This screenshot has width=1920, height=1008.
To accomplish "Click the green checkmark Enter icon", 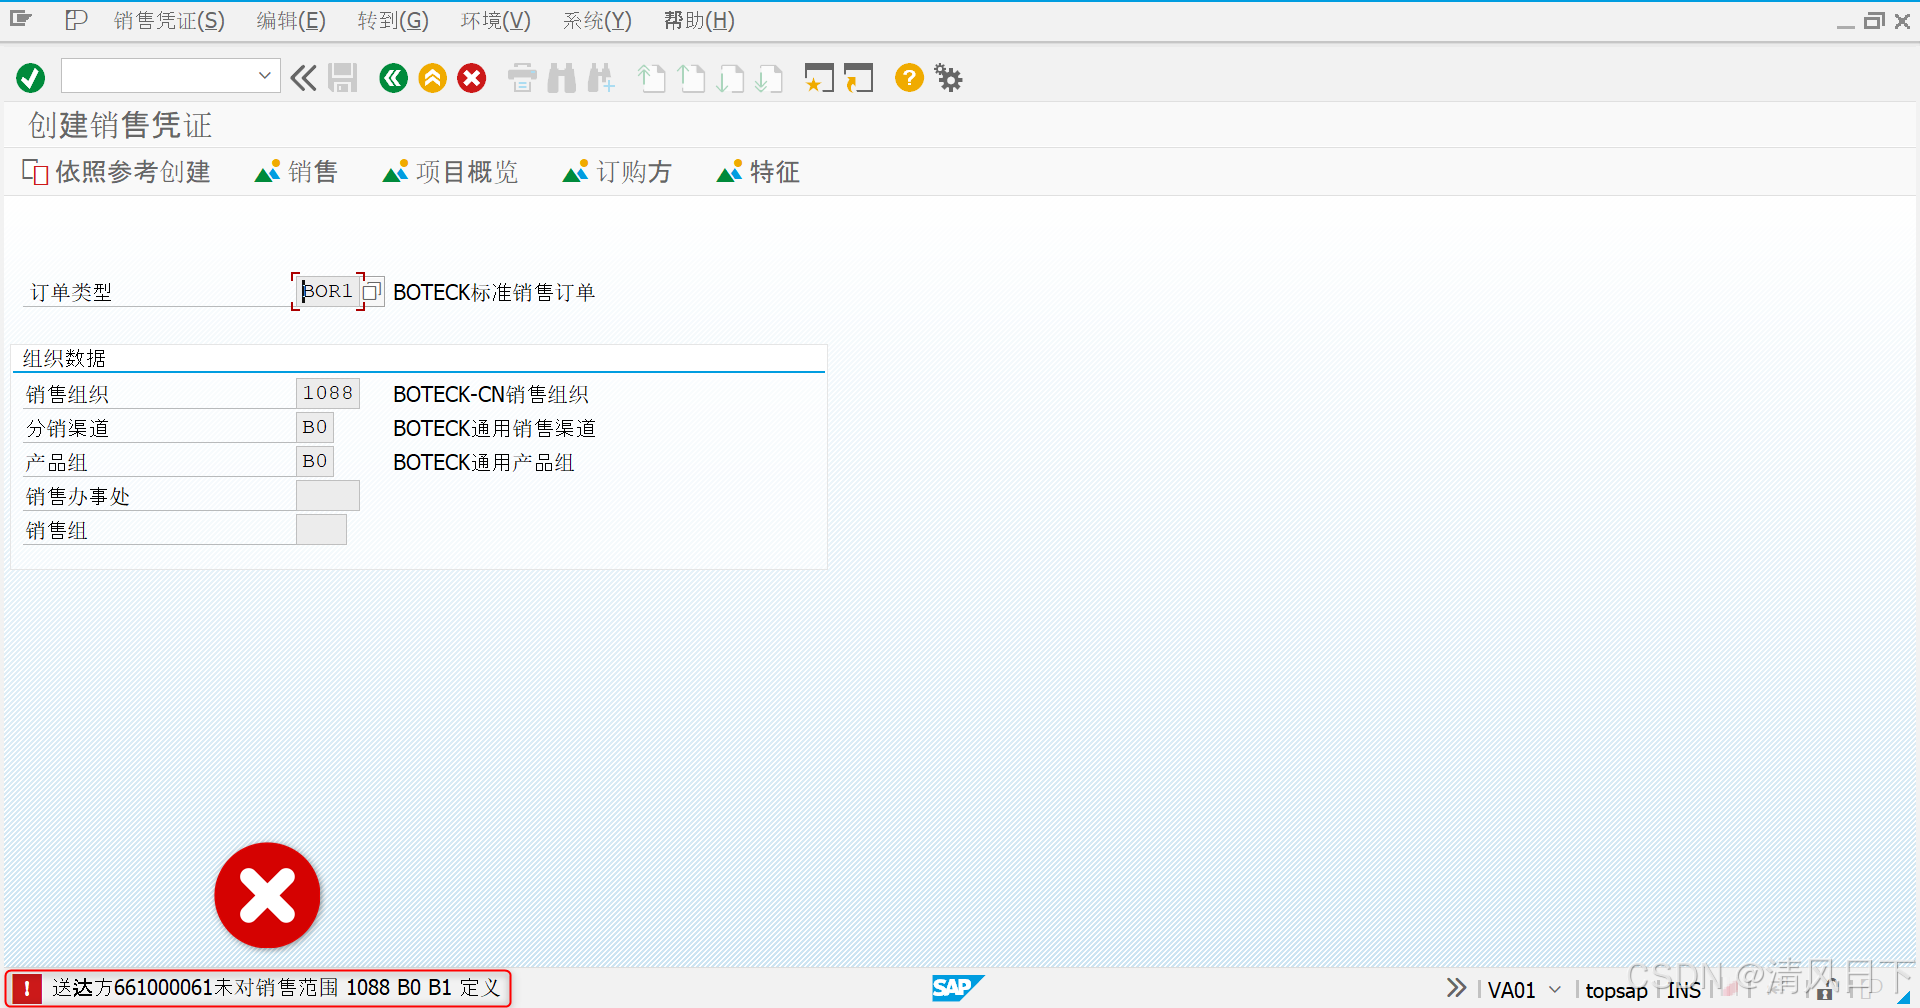I will (x=31, y=78).
